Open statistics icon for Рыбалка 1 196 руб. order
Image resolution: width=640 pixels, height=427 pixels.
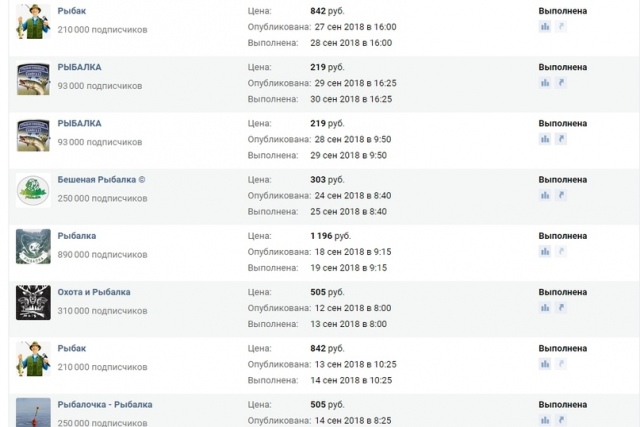tap(545, 252)
